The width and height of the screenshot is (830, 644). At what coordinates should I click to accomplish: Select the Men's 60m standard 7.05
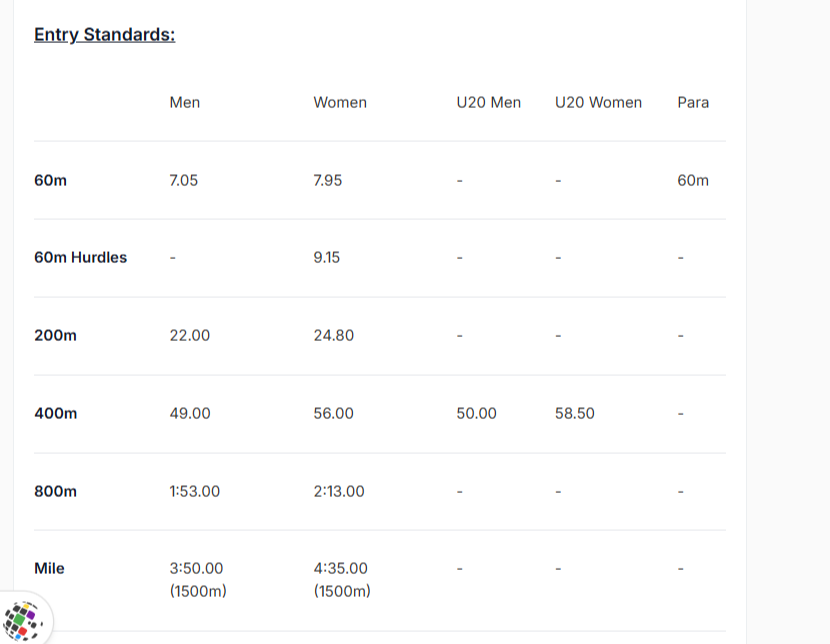point(184,180)
